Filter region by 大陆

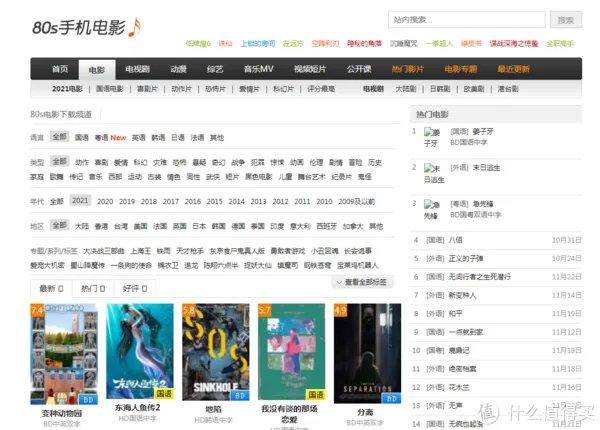(x=82, y=226)
